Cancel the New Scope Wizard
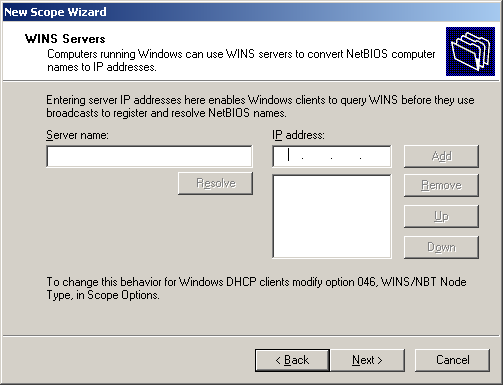 click(x=452, y=360)
